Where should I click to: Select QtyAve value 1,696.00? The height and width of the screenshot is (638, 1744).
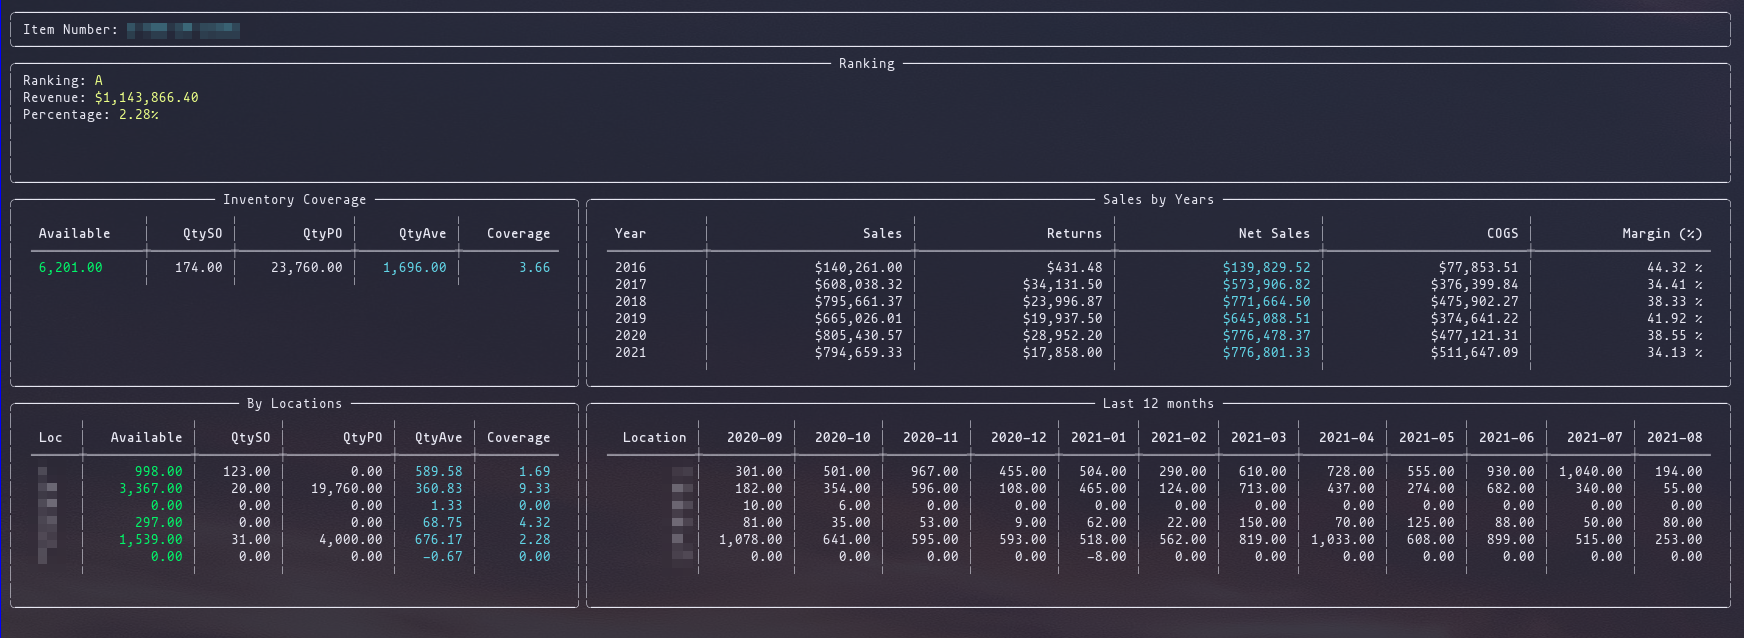pos(415,268)
